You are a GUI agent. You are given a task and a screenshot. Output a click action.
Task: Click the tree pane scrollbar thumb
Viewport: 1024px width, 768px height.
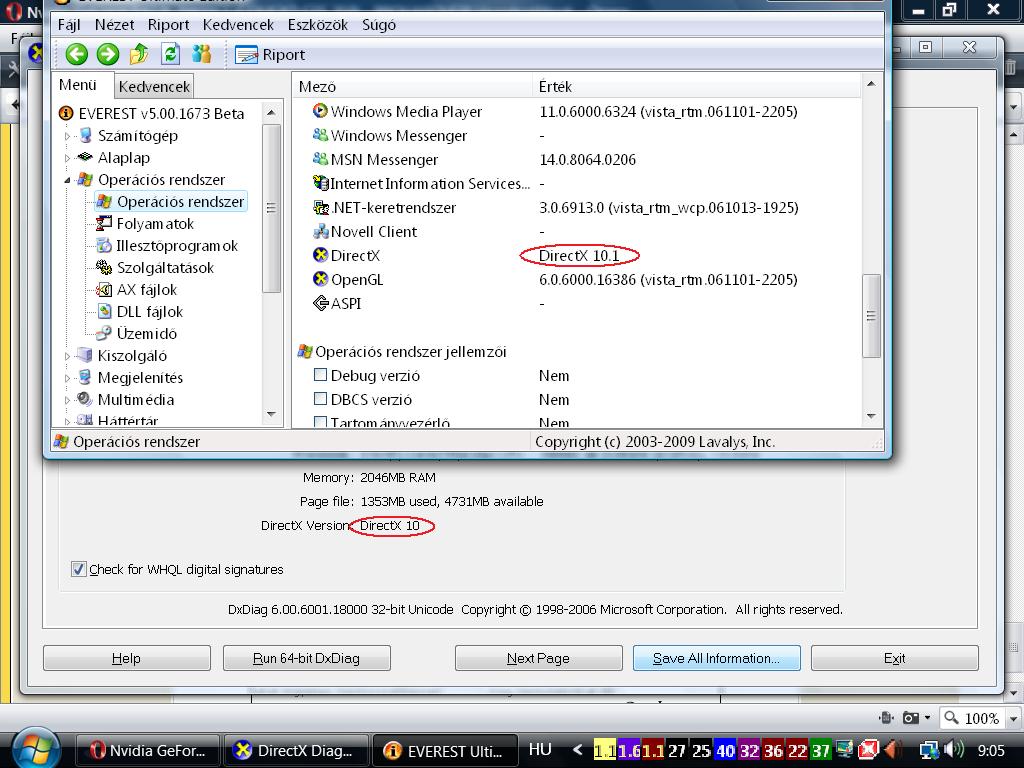(272, 208)
